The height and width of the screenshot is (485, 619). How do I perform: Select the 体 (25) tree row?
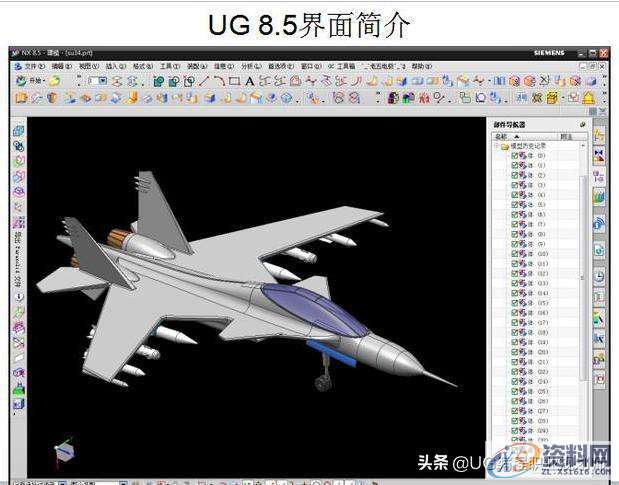click(x=537, y=391)
